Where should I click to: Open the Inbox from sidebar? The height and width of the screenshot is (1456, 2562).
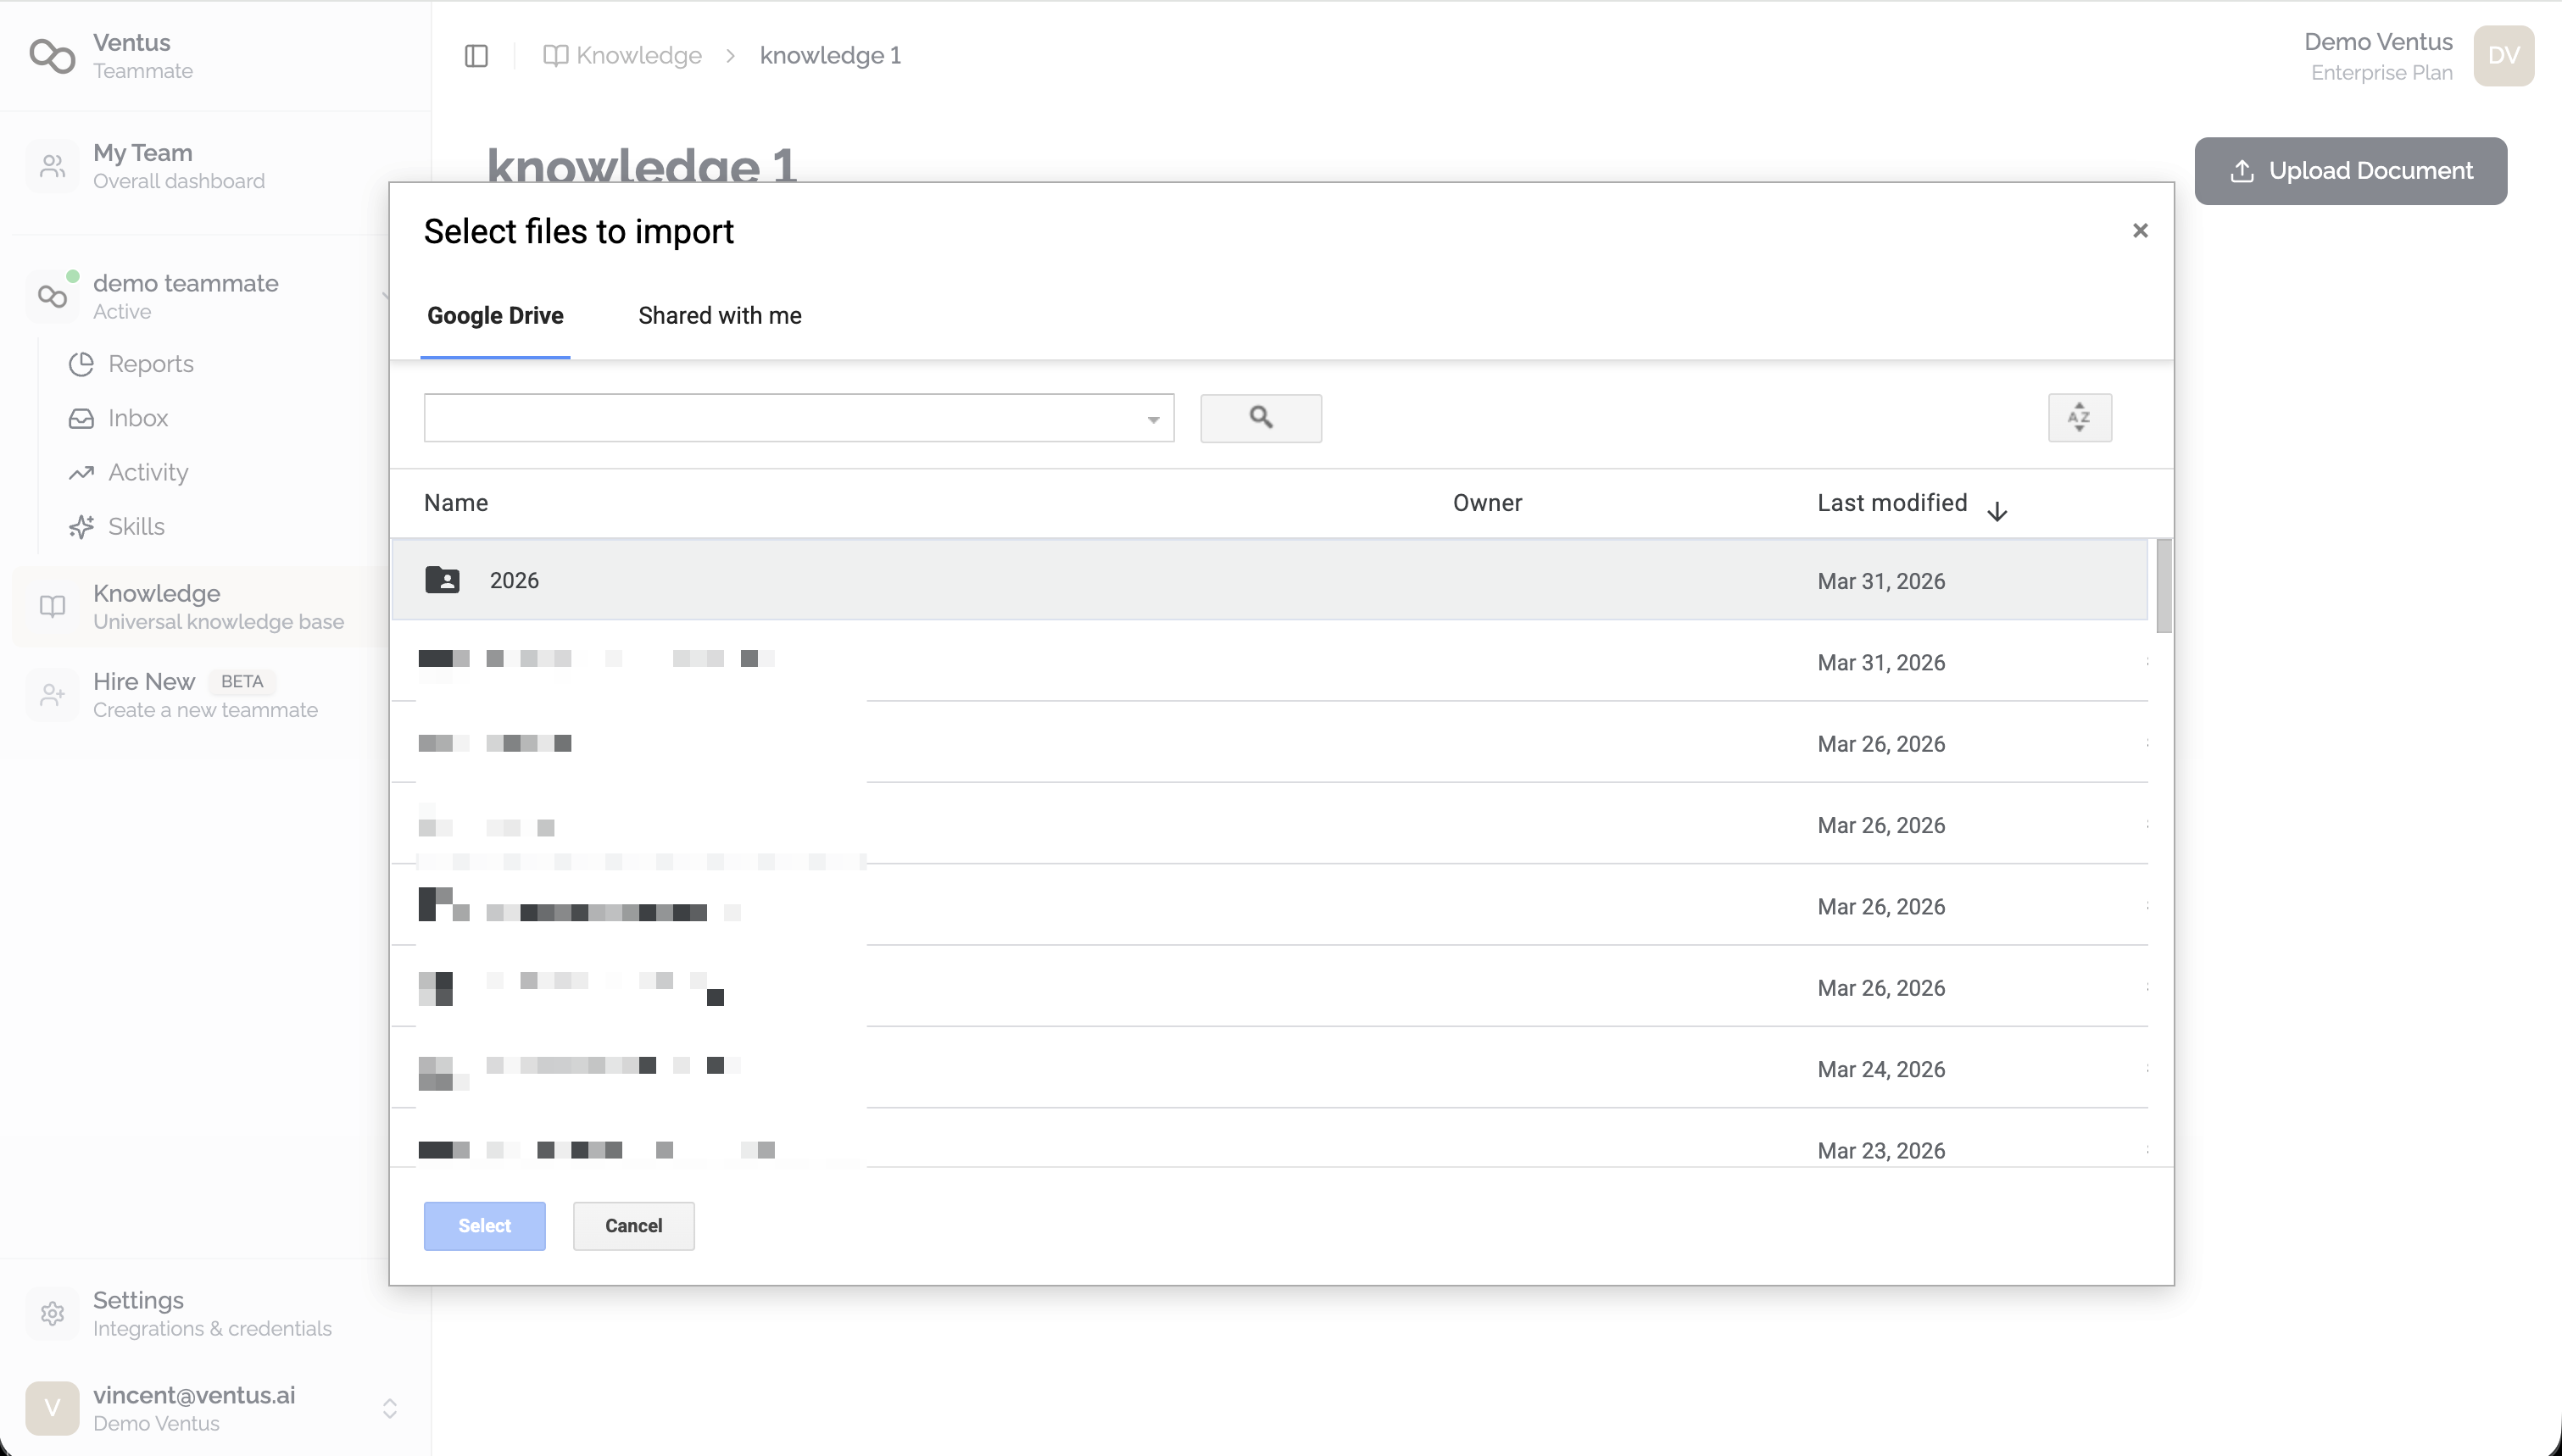tap(138, 418)
